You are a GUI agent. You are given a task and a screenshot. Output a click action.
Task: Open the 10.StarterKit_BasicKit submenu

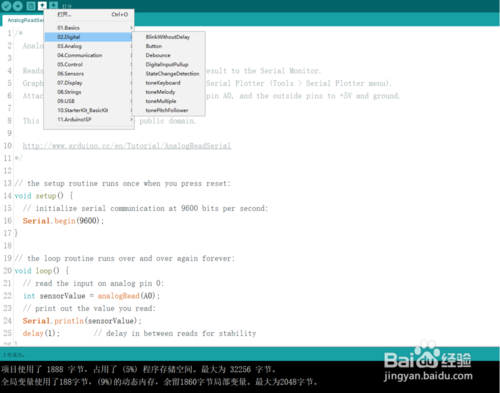89,110
